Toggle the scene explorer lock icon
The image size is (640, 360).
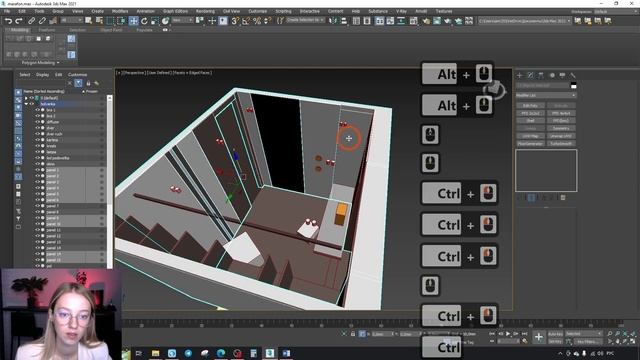click(88, 83)
